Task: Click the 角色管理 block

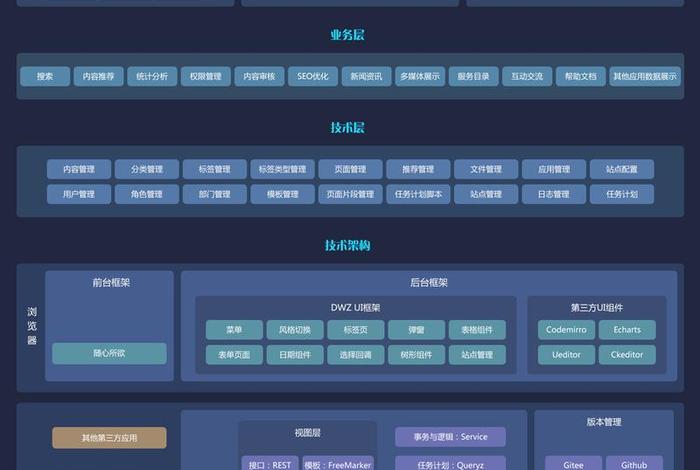Action: point(147,194)
